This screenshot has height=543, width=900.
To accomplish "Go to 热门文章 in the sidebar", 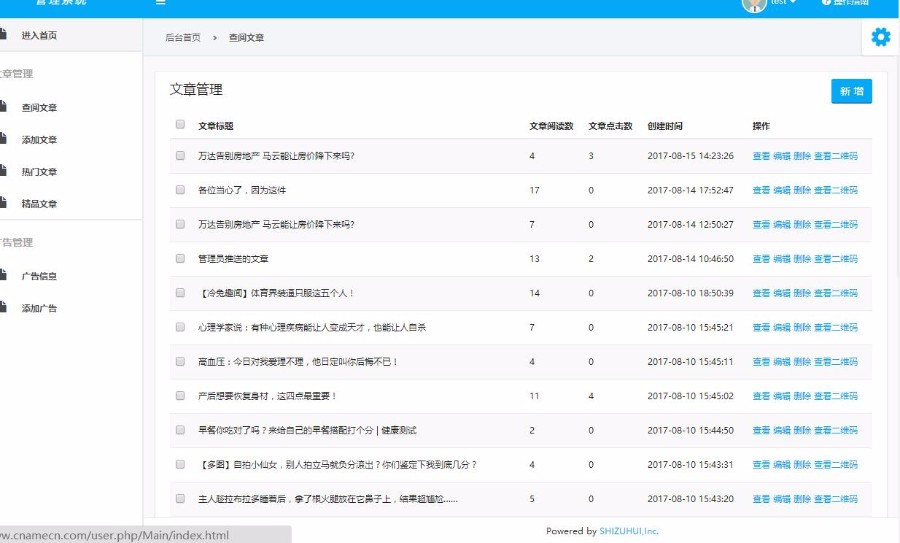I will 39,172.
